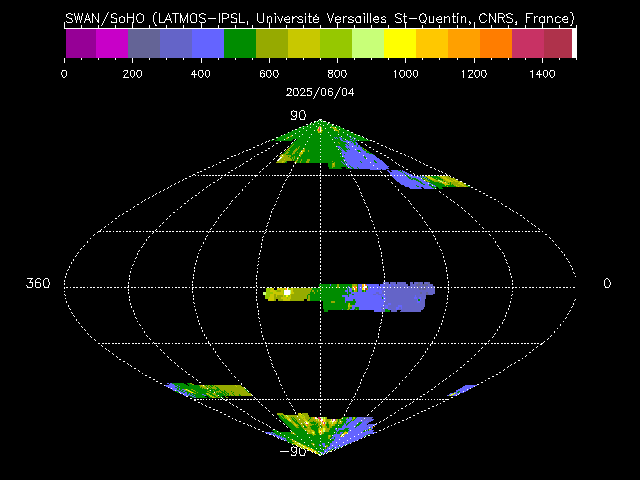This screenshot has width=640, height=480.
Task: Click the dark purple swatch in color bar
Action: point(81,43)
